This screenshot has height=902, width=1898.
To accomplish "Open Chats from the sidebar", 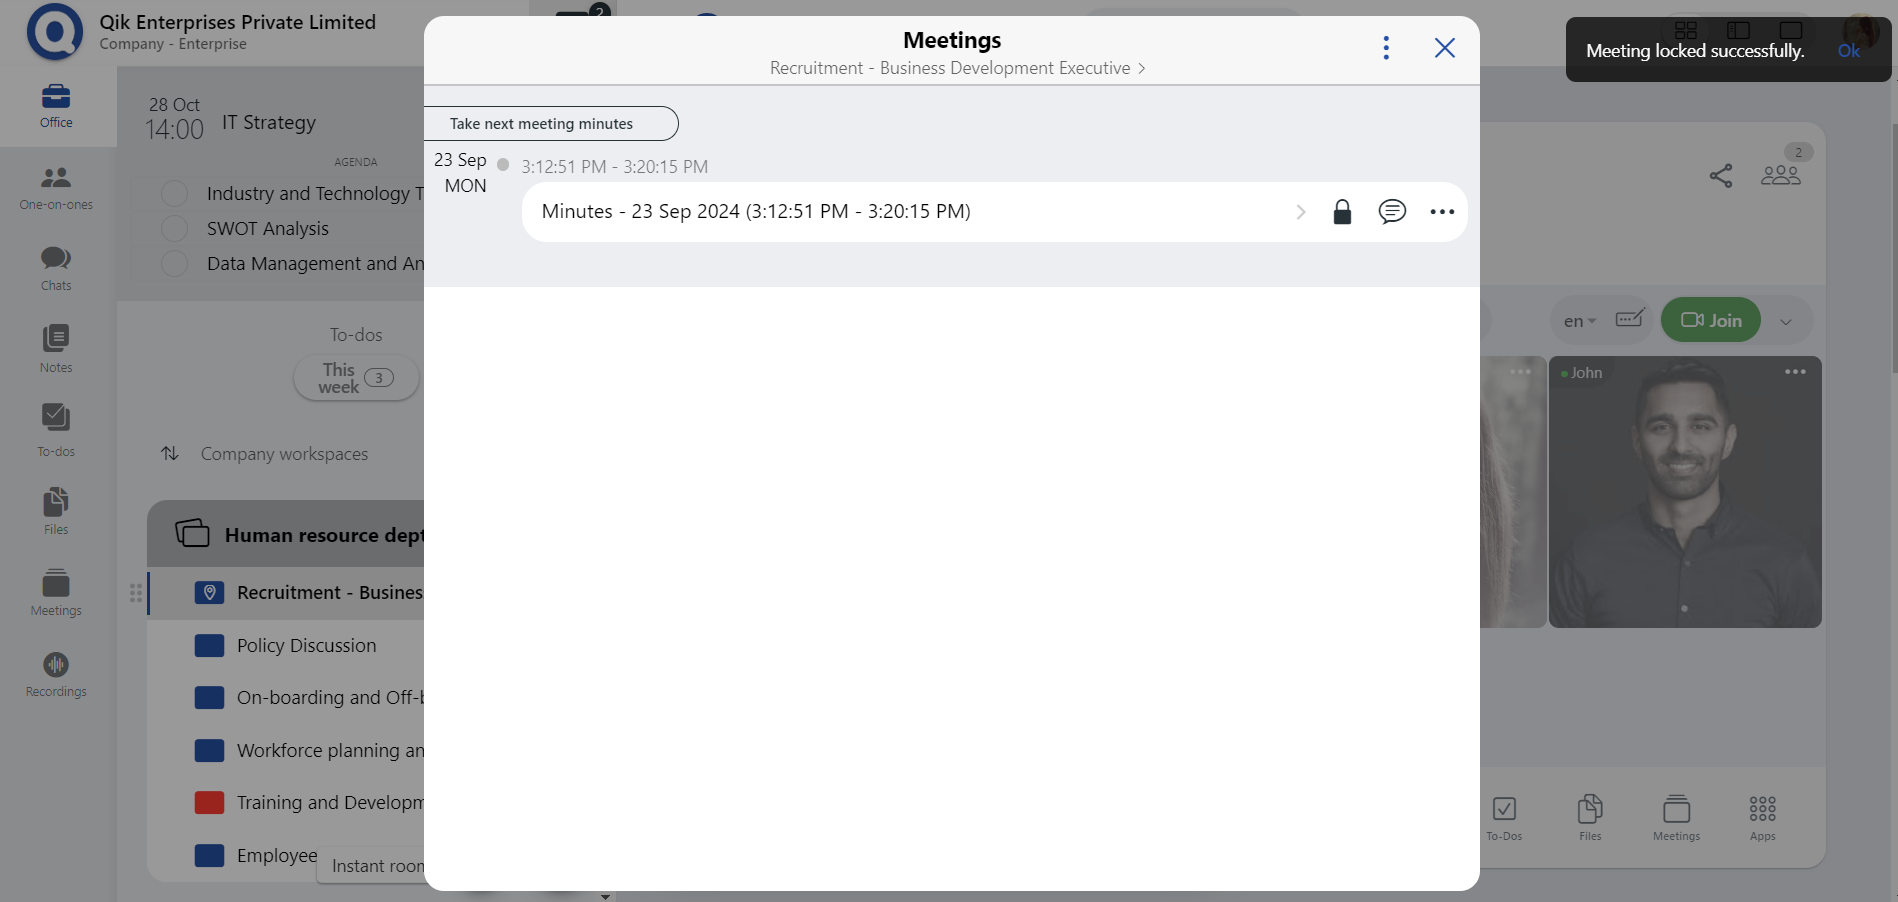I will [55, 266].
